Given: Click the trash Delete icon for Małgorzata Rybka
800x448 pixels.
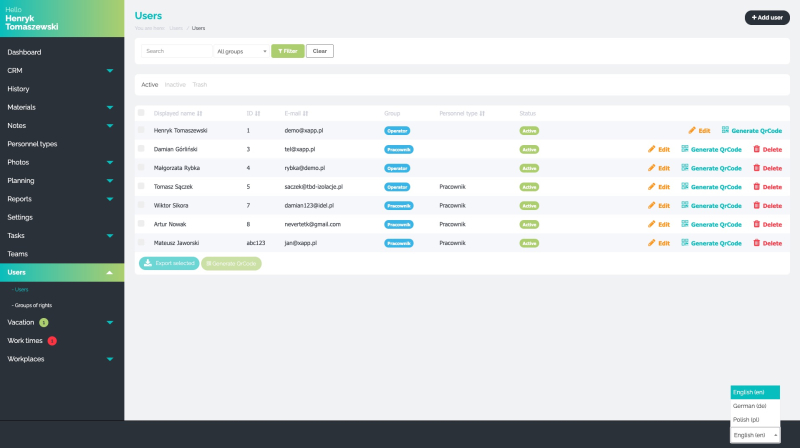Looking at the screenshot, I should 757,168.
